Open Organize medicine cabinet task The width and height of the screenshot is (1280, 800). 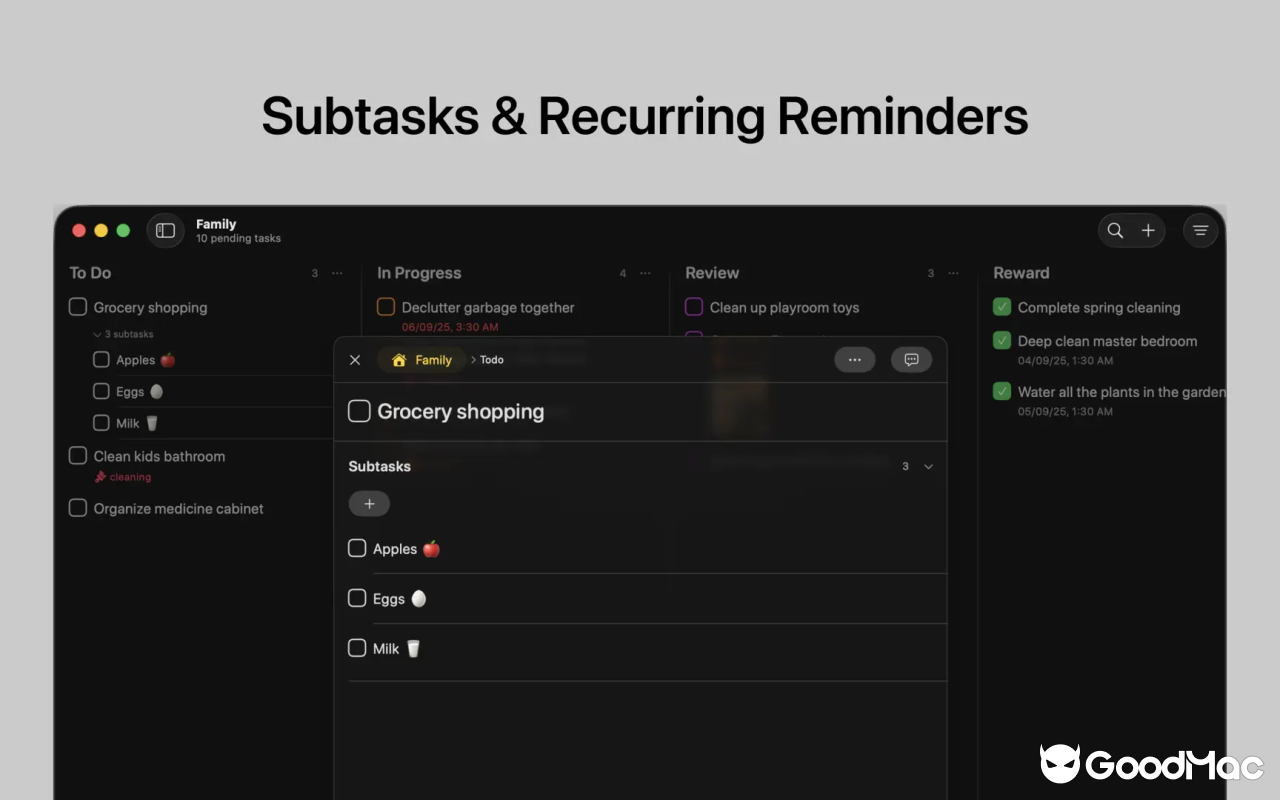(179, 508)
